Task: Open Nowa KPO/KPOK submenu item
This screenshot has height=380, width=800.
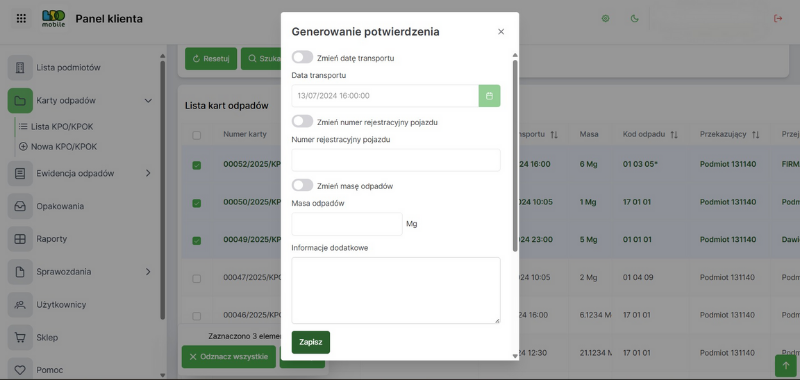Action: click(x=64, y=146)
